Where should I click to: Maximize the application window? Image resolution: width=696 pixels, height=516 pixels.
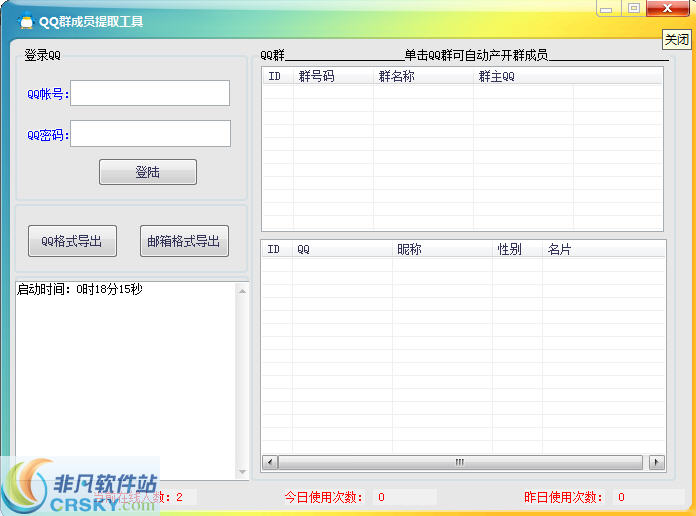[x=634, y=8]
